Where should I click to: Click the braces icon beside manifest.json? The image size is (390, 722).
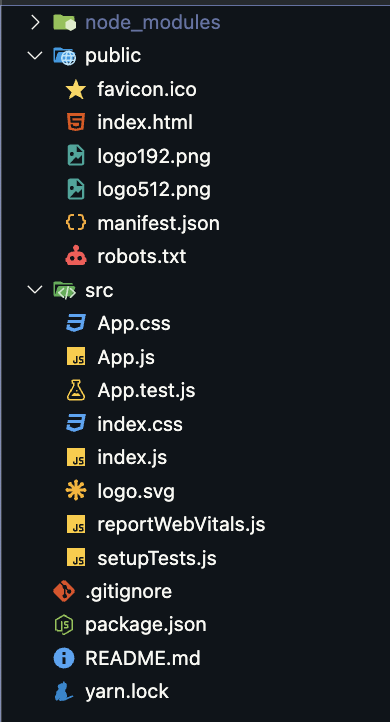(x=76, y=223)
